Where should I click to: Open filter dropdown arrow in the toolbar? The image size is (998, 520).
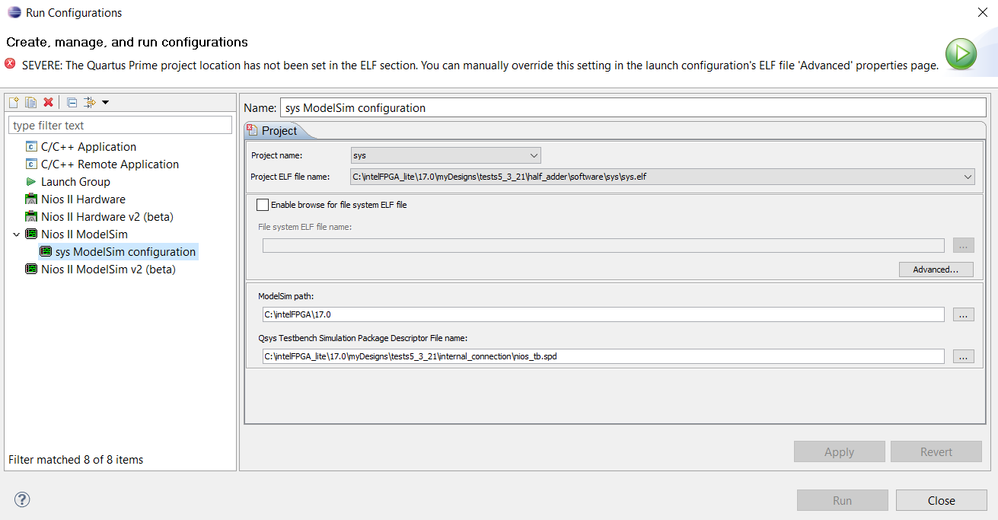click(105, 102)
